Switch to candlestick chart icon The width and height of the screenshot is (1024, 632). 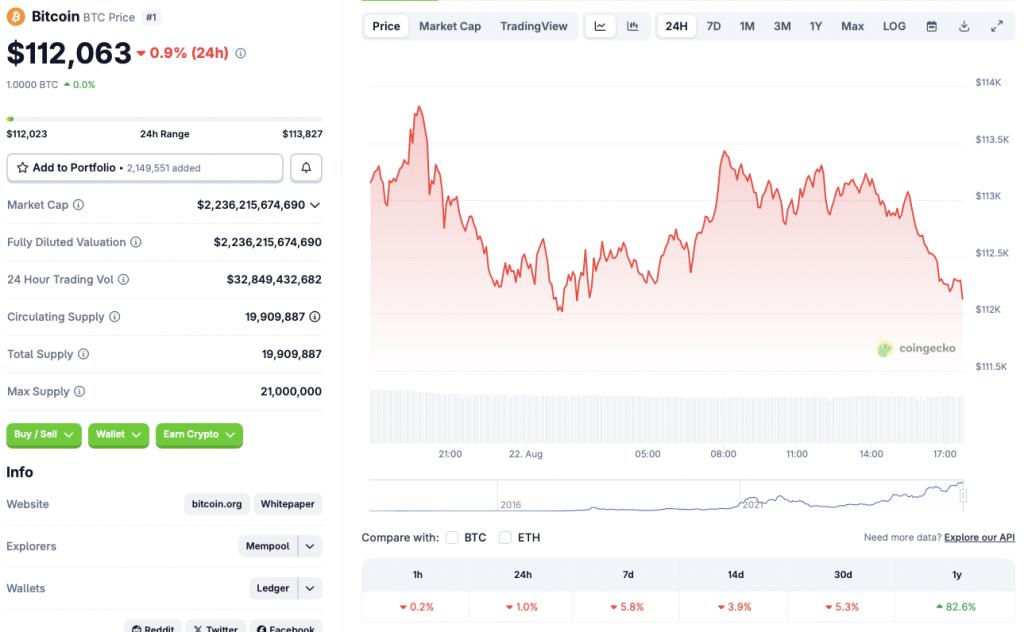click(633, 26)
